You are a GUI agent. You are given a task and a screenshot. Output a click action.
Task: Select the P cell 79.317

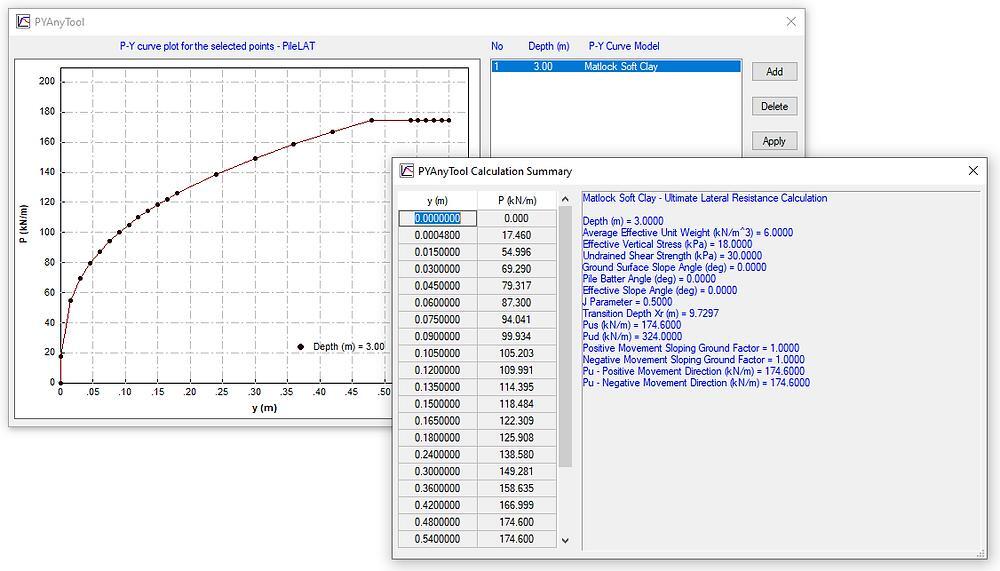[517, 286]
